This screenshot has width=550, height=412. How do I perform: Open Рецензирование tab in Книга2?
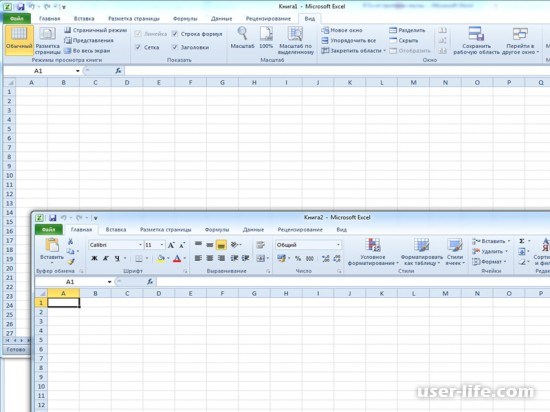300,230
